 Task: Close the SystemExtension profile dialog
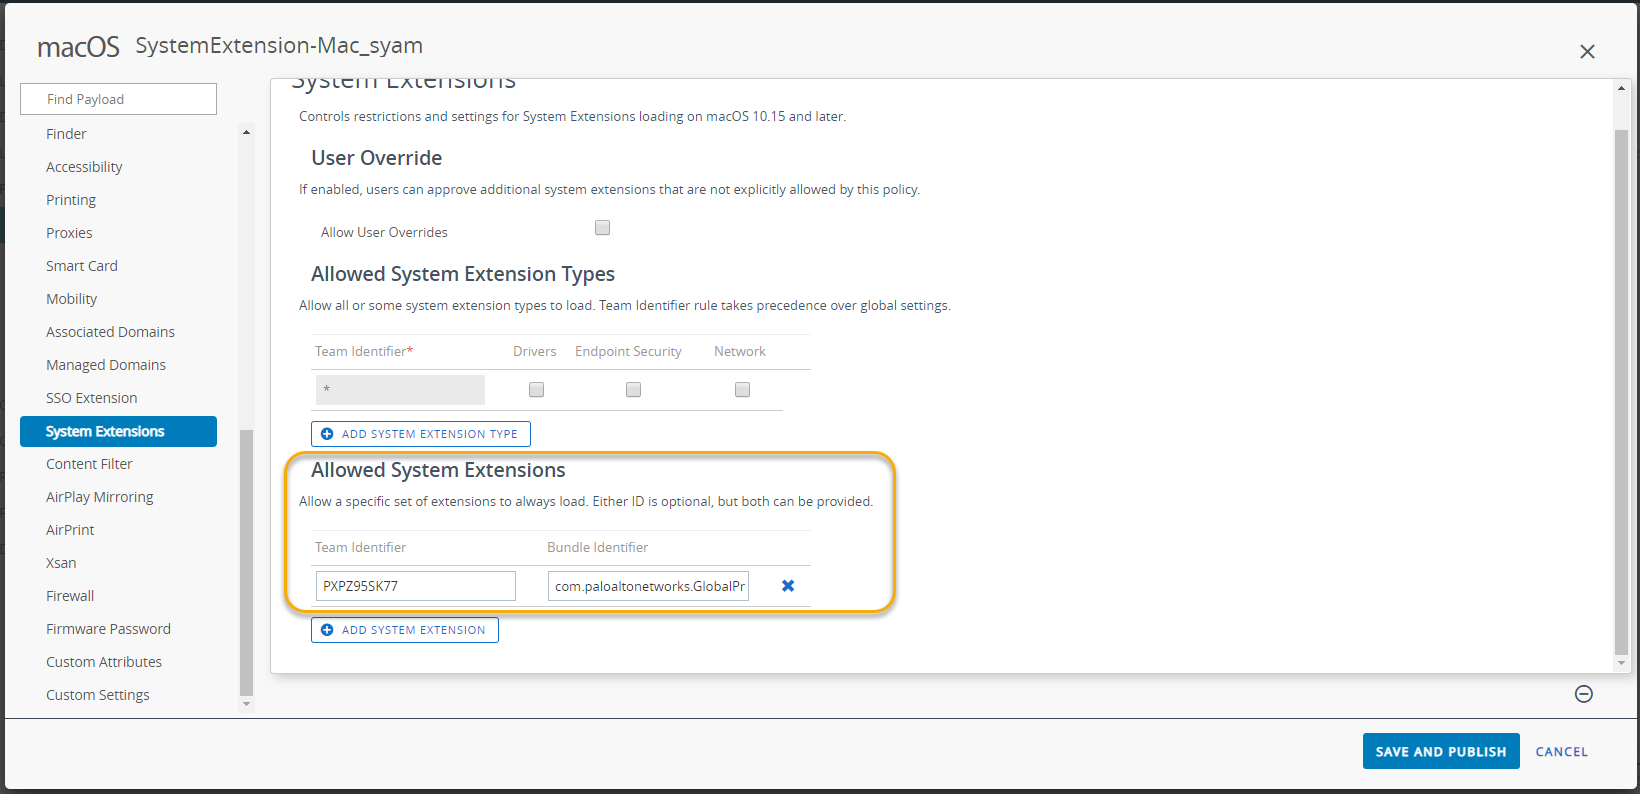point(1587,52)
